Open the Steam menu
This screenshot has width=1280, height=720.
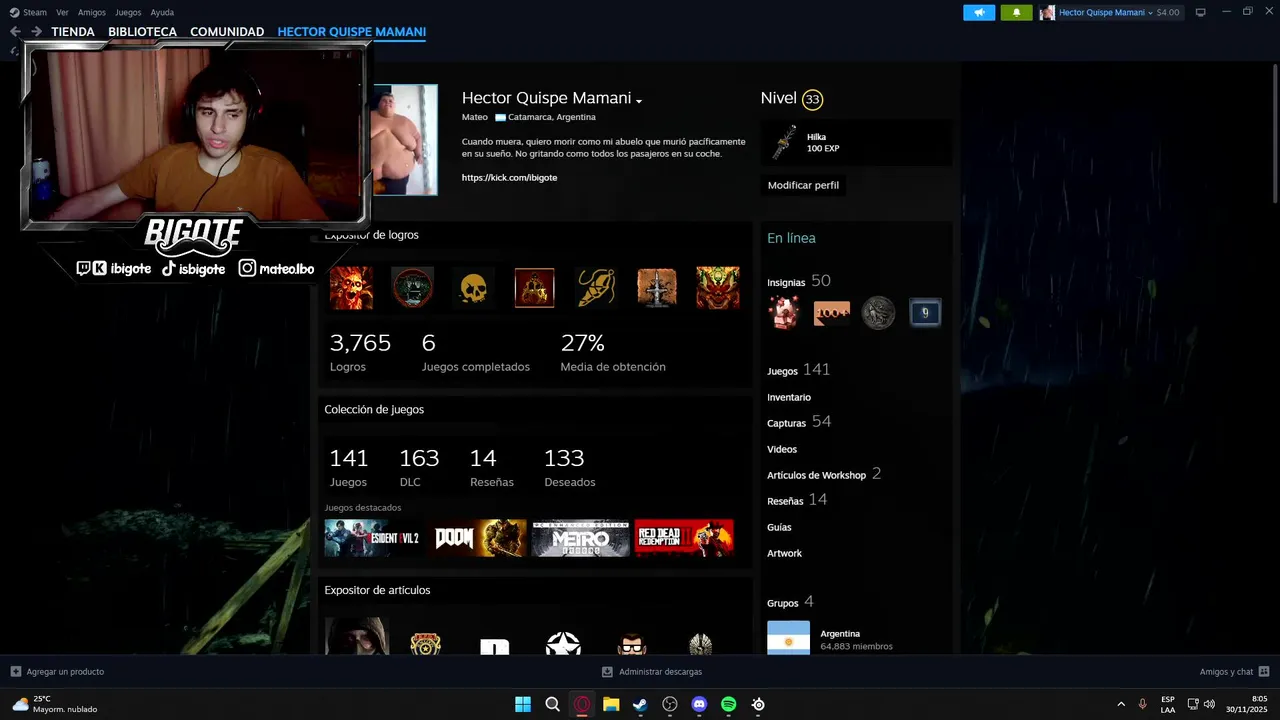tap(29, 12)
